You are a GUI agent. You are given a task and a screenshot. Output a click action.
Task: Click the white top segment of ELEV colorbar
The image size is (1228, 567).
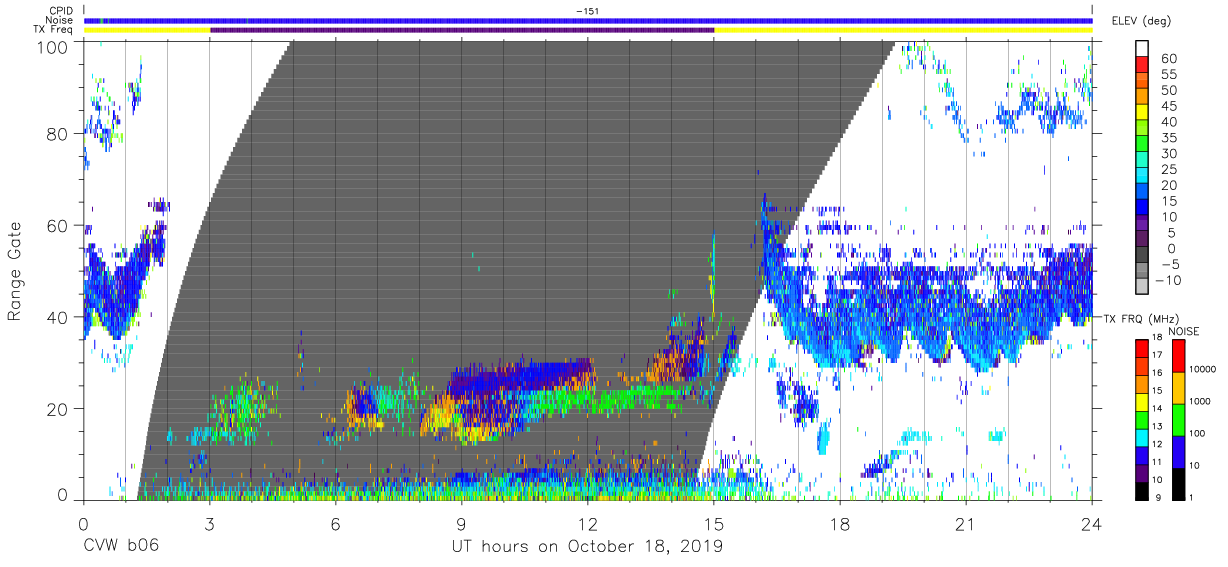tap(1143, 50)
